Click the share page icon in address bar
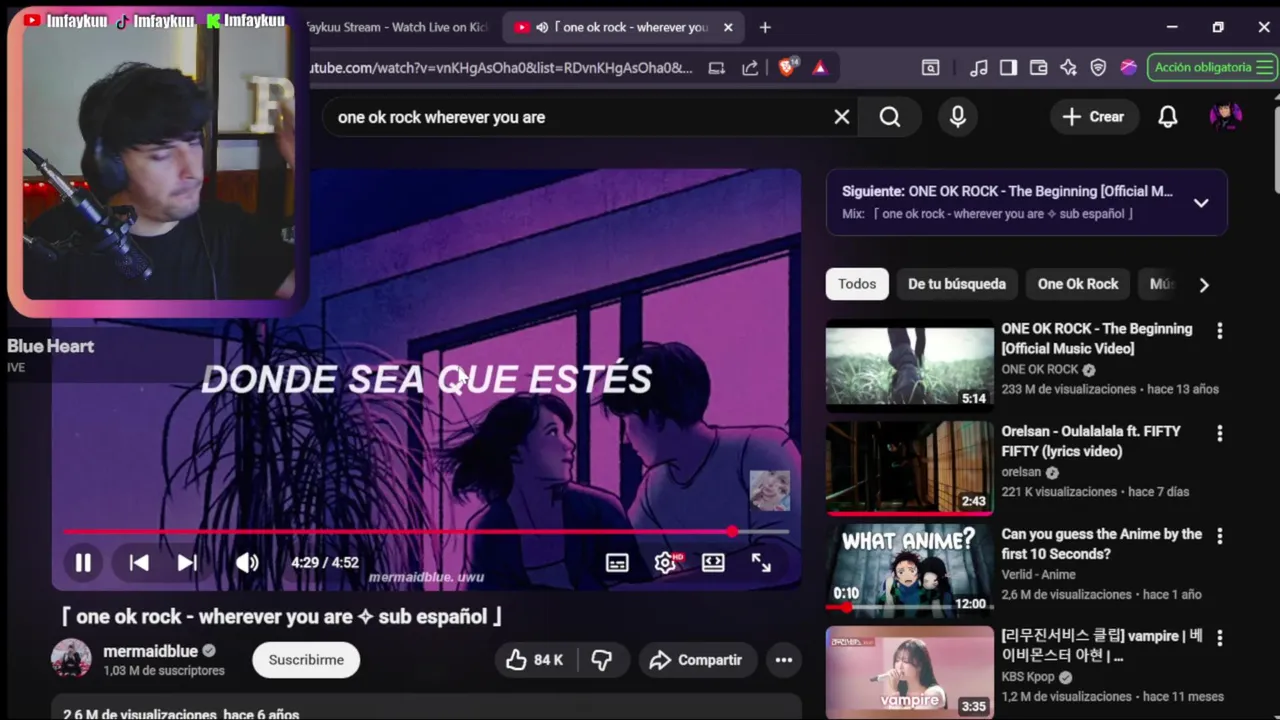Image resolution: width=1280 pixels, height=720 pixels. click(750, 68)
